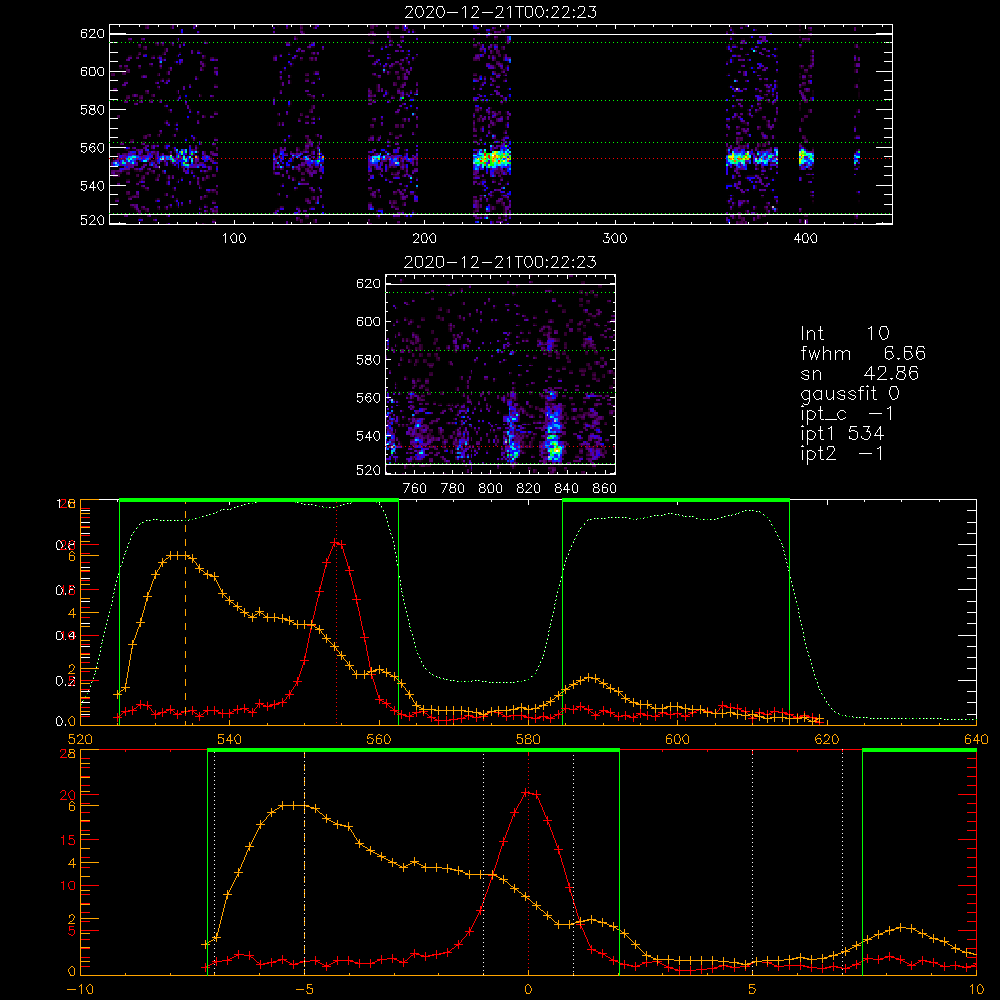Click the middle panel timestamp title above the small image
The height and width of the screenshot is (1000, 1000).
pos(500,262)
